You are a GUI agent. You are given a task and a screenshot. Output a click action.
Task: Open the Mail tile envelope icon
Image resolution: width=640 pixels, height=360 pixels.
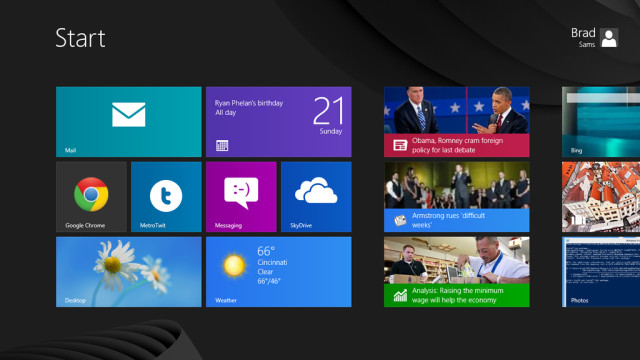click(129, 114)
